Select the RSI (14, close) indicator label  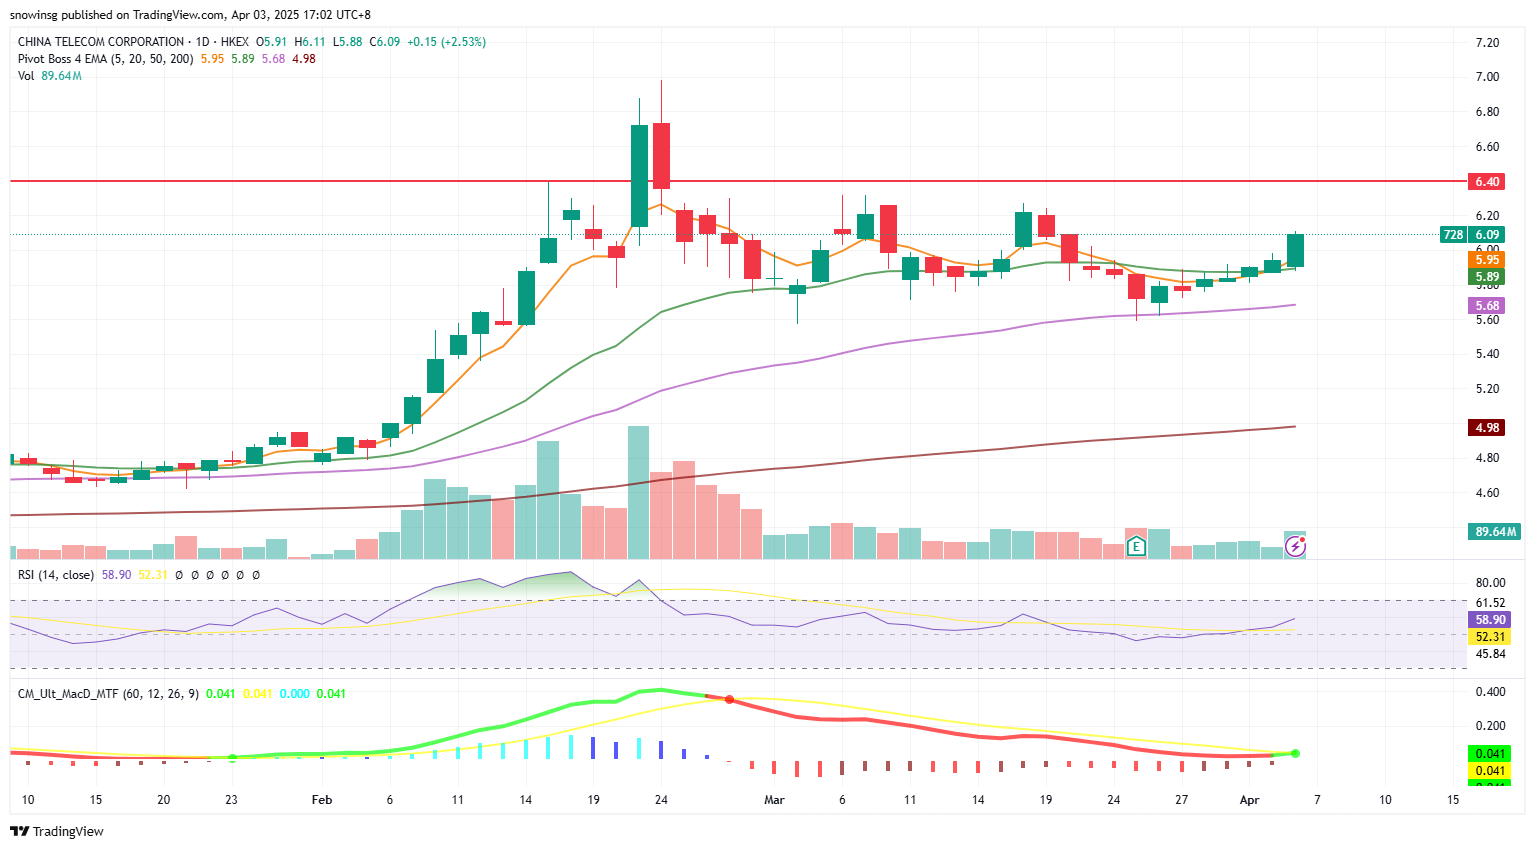coord(56,575)
